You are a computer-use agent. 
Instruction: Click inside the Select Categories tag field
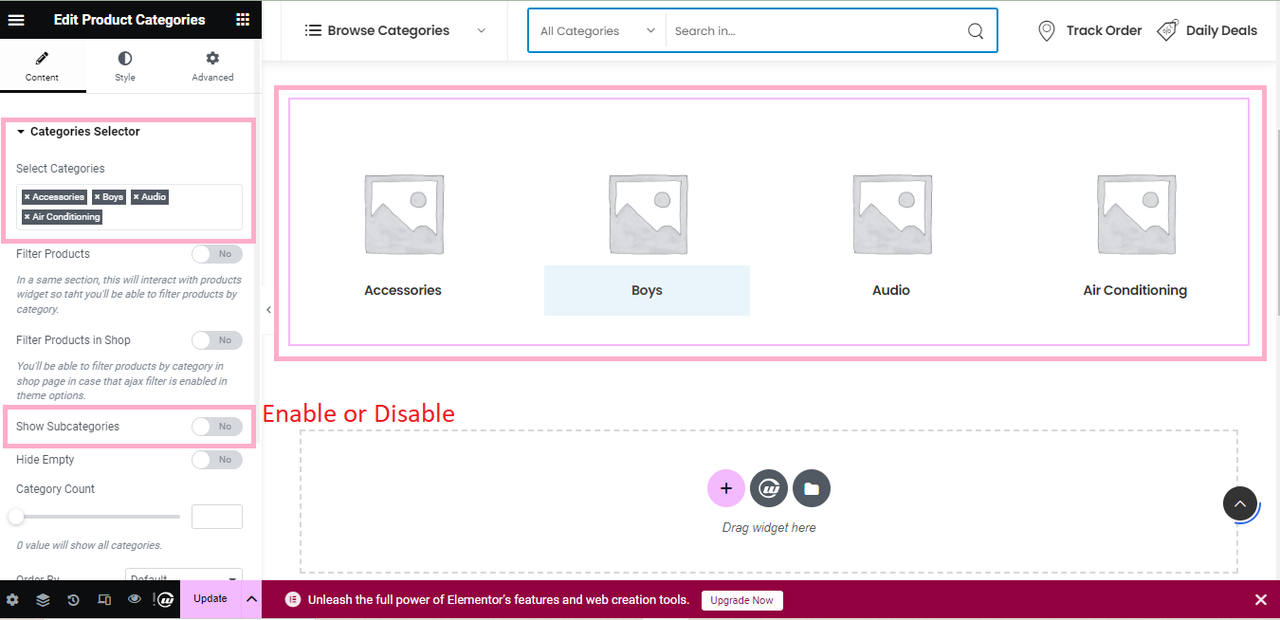[130, 207]
